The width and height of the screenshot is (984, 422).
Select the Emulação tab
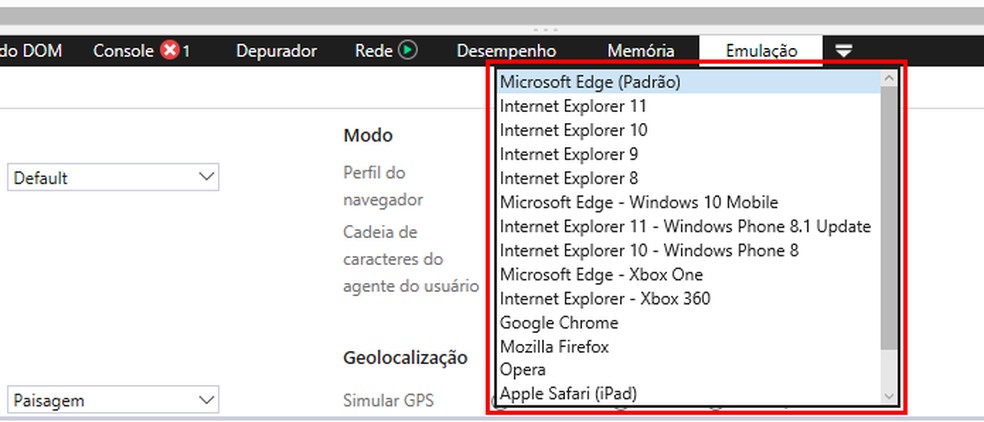point(761,51)
